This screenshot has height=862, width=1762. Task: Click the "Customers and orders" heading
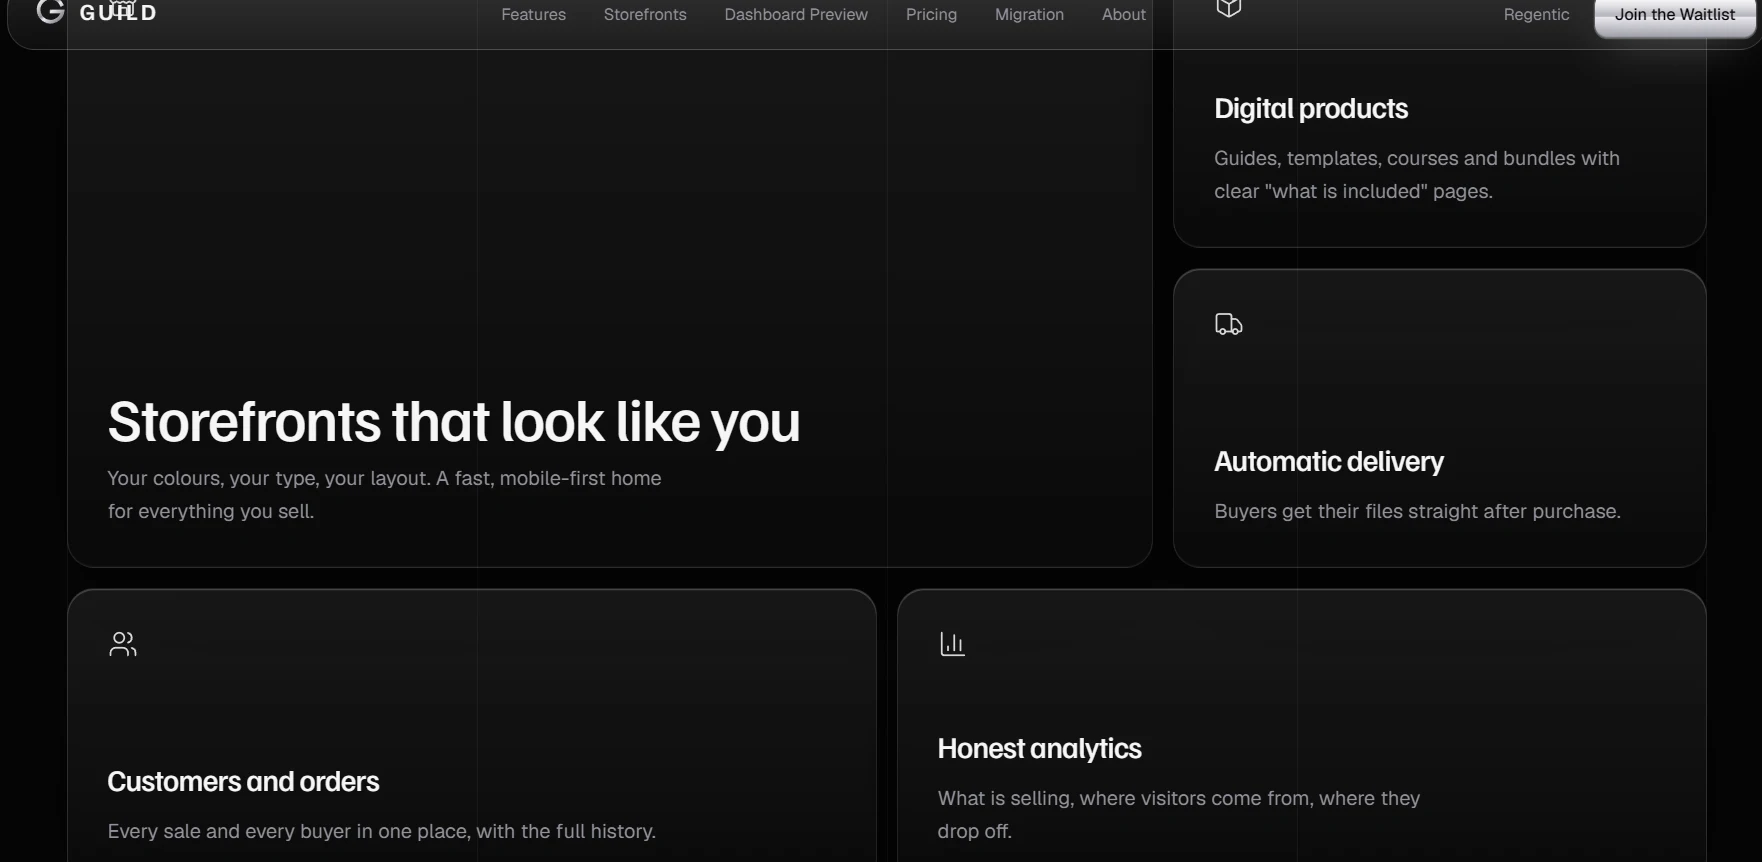[x=243, y=781]
